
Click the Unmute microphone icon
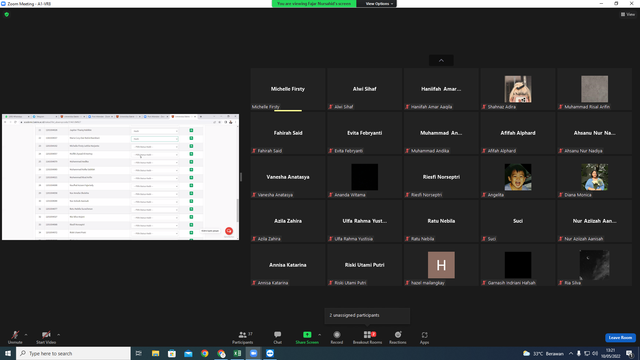[15, 335]
